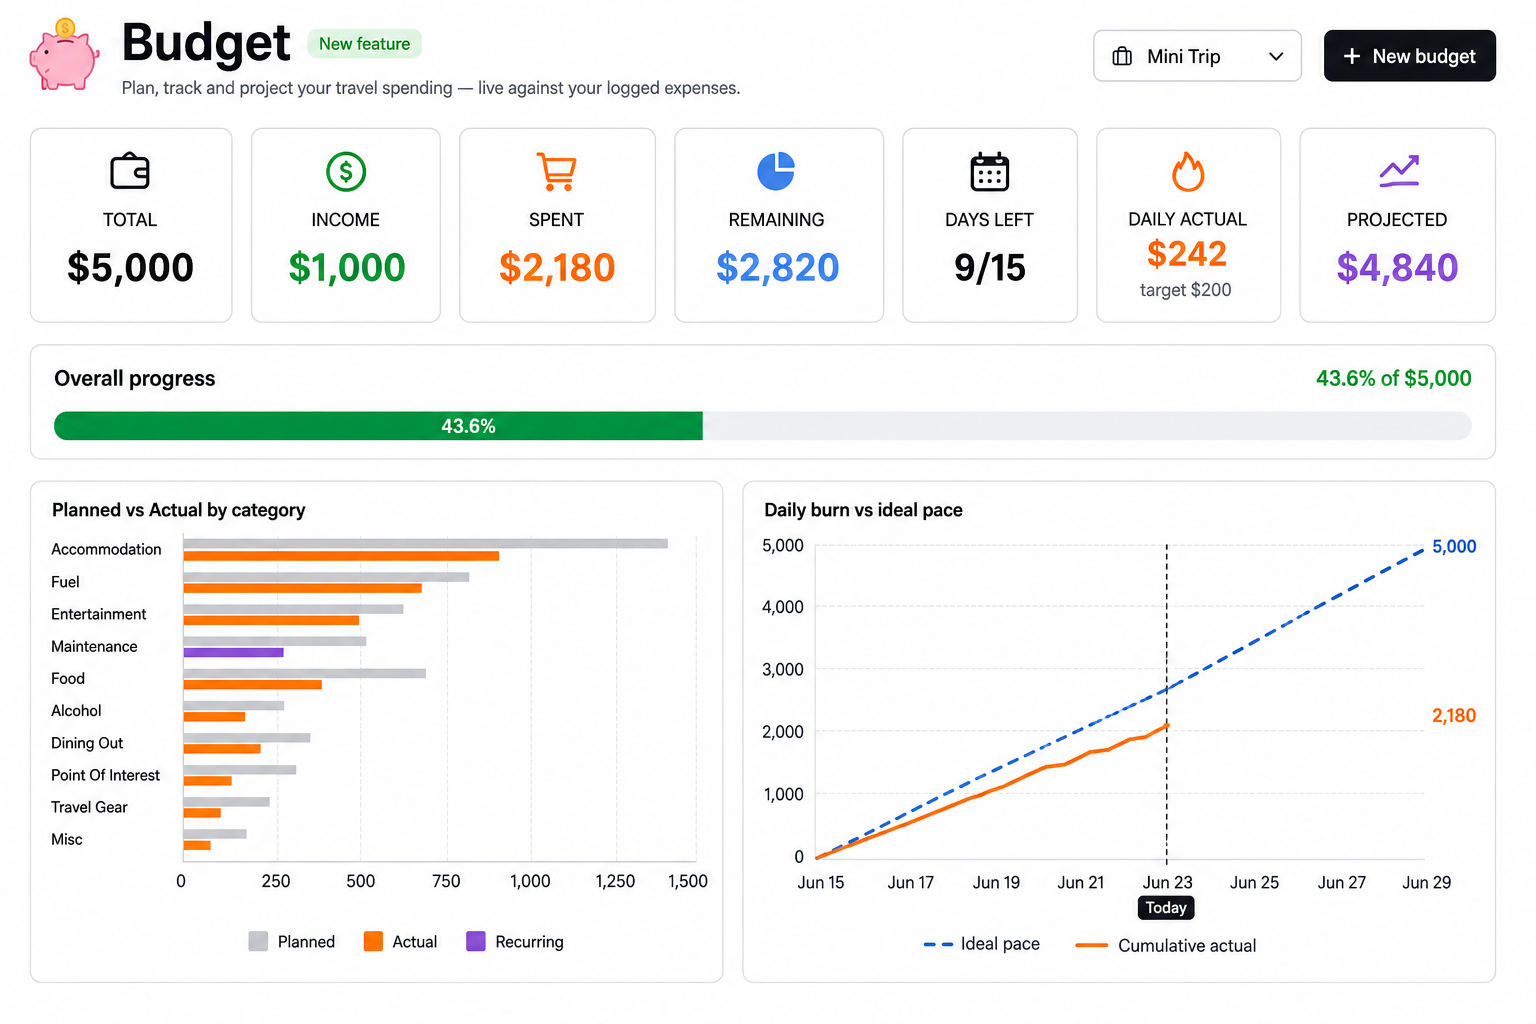Click the Jun 23 axis label
This screenshot has width=1536, height=1024.
(x=1167, y=882)
